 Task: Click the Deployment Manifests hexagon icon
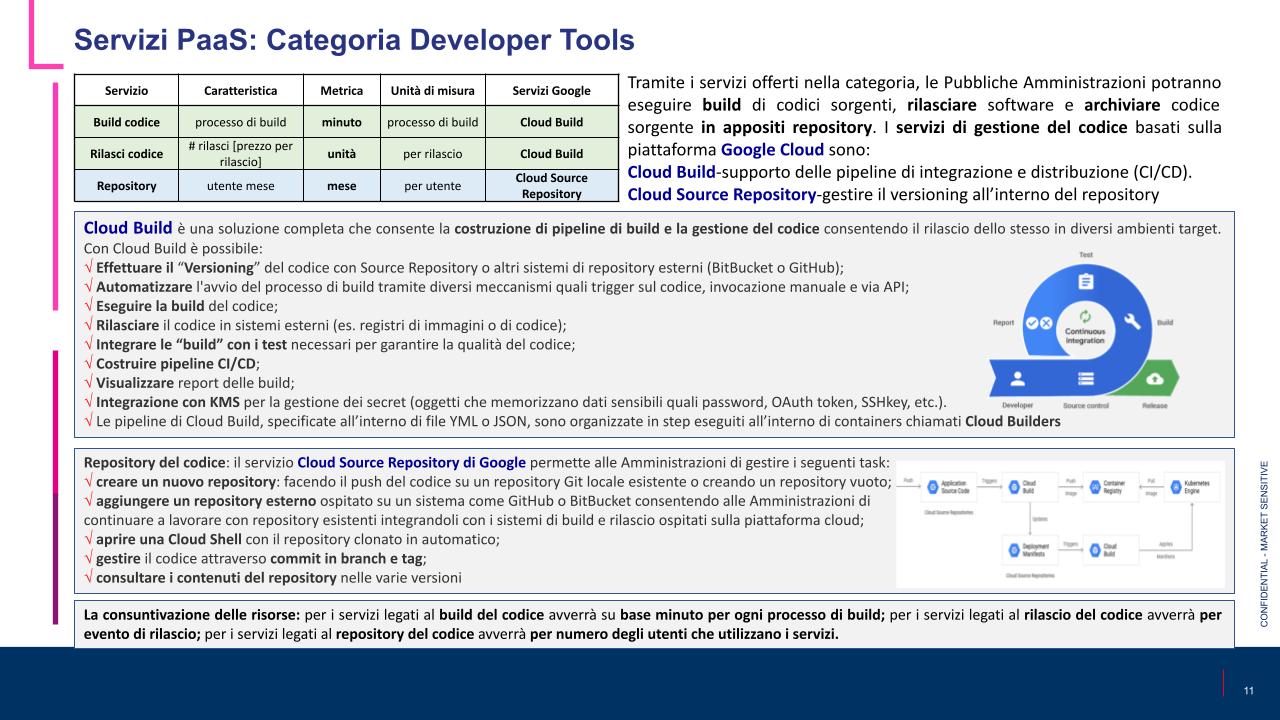[1014, 550]
